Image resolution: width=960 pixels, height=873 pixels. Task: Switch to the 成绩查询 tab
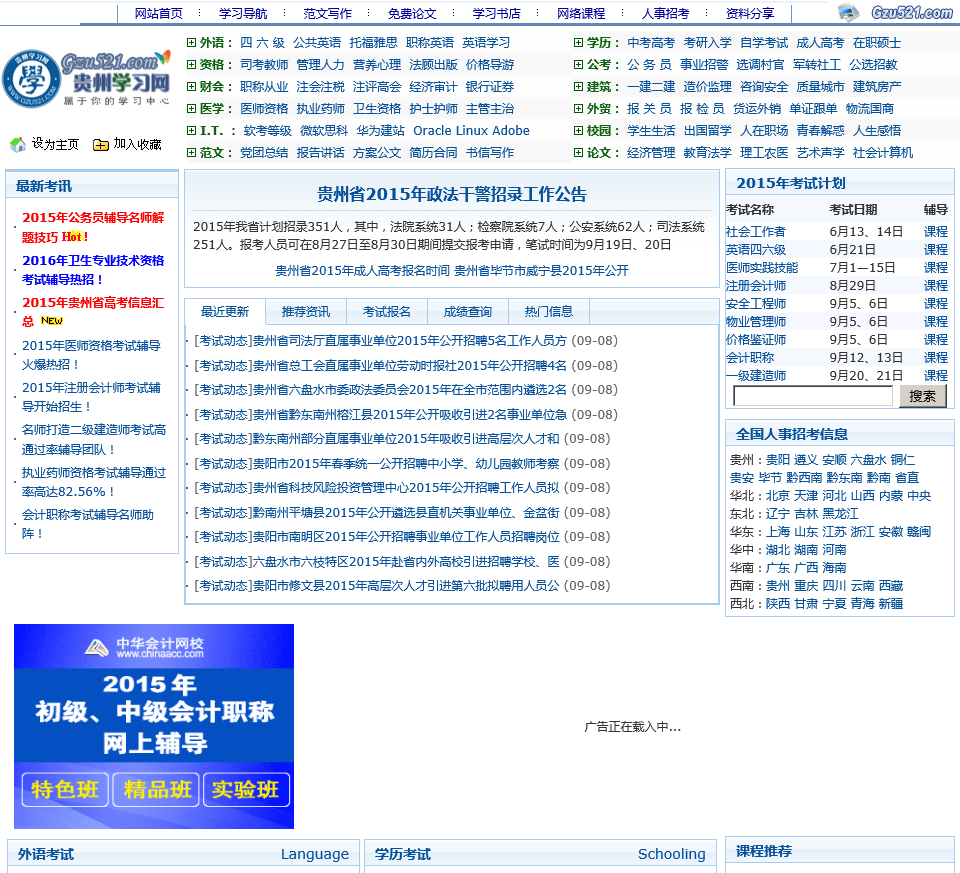467,312
